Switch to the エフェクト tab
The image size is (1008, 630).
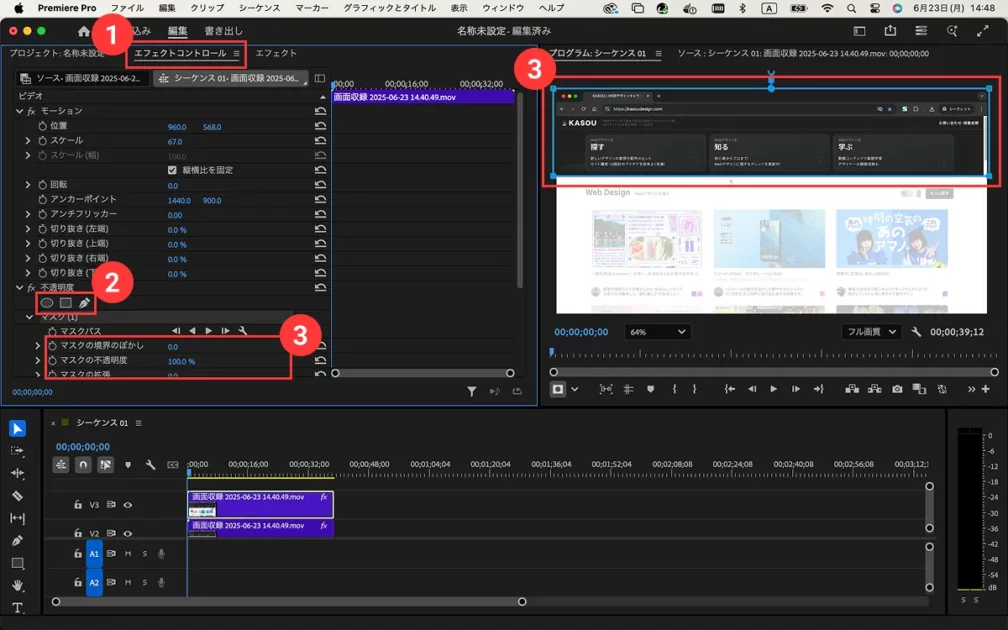(x=276, y=53)
